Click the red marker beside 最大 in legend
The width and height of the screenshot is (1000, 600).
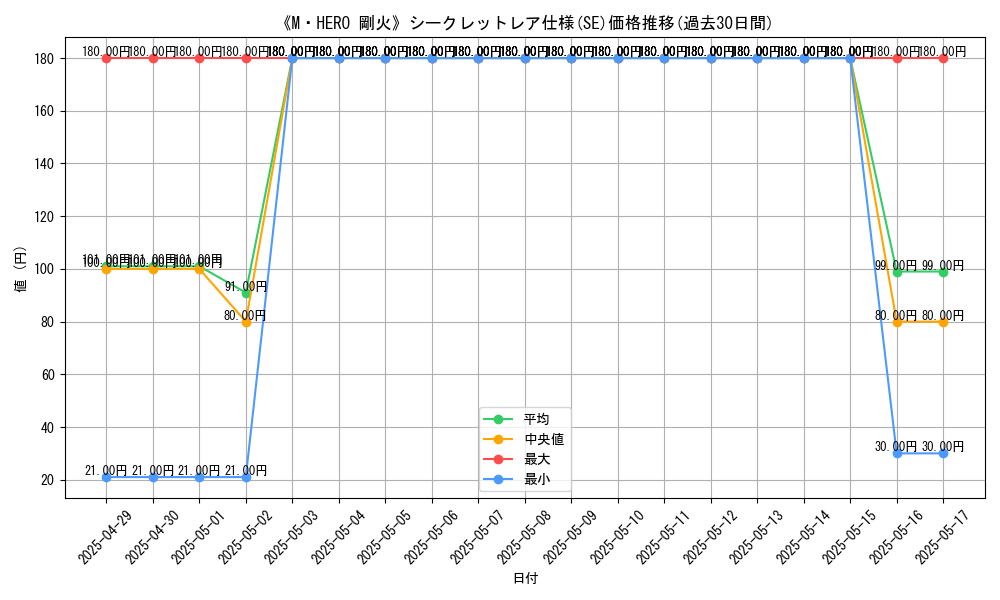point(499,459)
